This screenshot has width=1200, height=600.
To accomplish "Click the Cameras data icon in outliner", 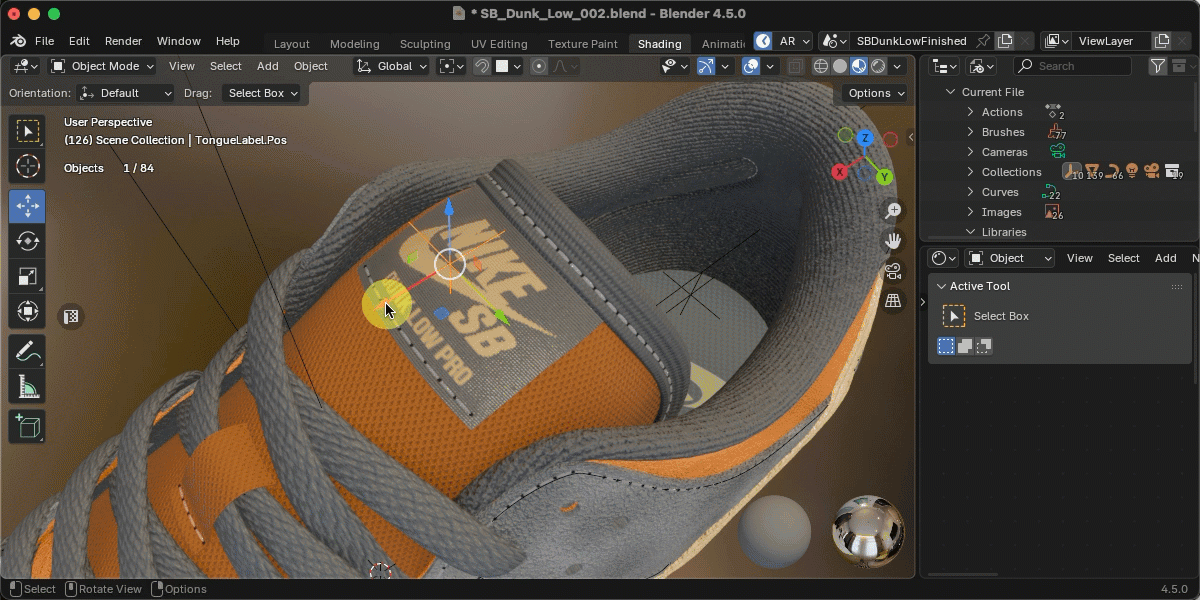I will click(1057, 152).
